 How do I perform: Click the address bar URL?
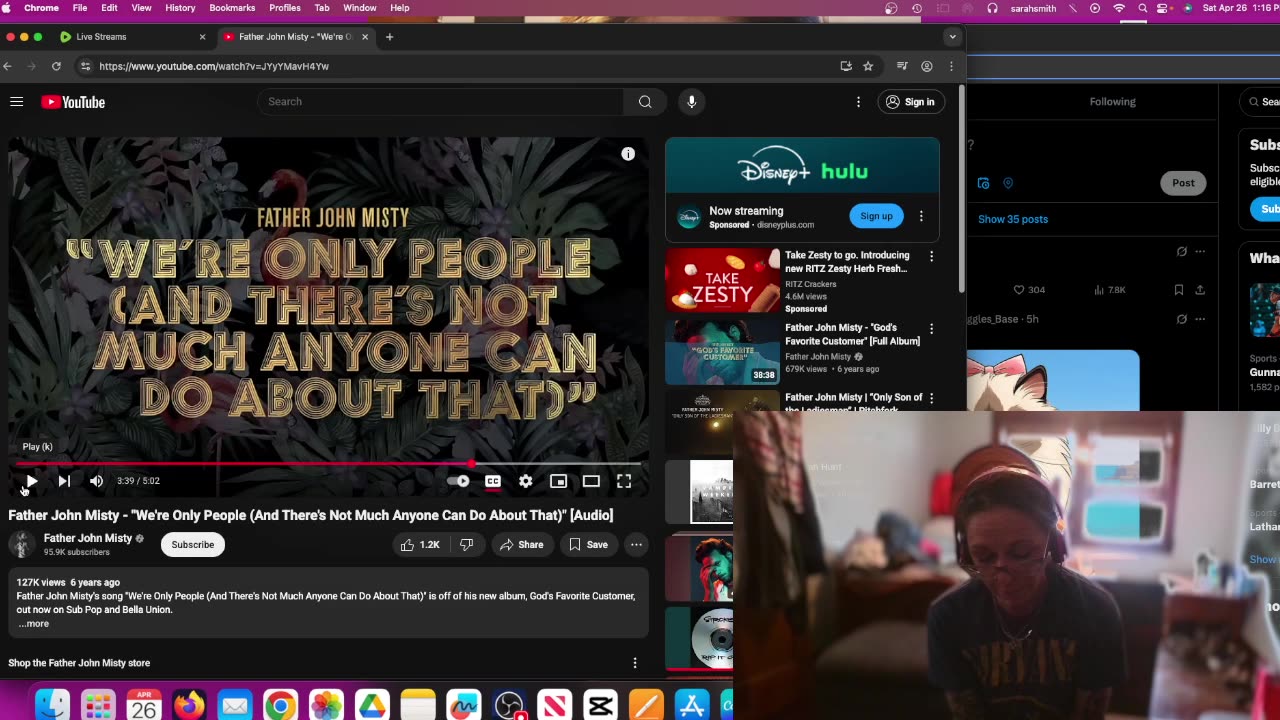214,66
